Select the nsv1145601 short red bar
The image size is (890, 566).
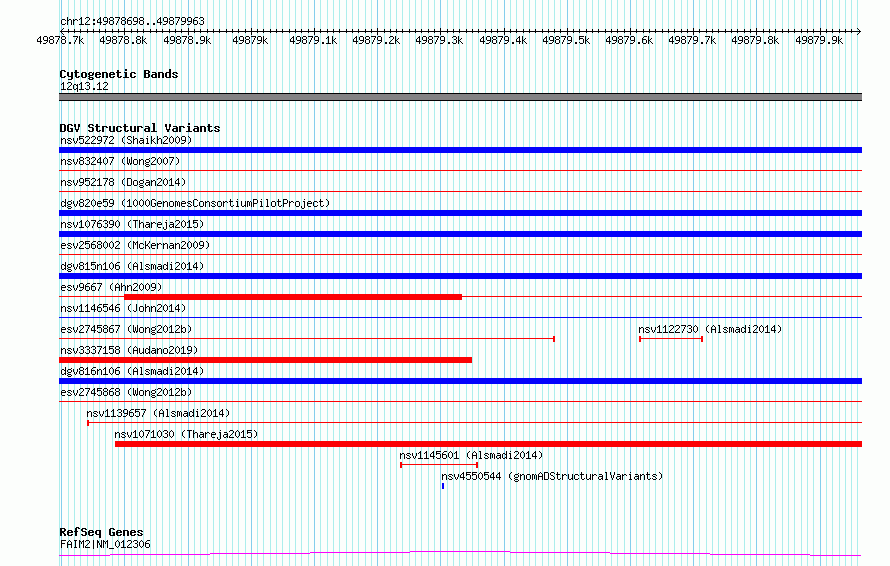pyautogui.click(x=439, y=465)
